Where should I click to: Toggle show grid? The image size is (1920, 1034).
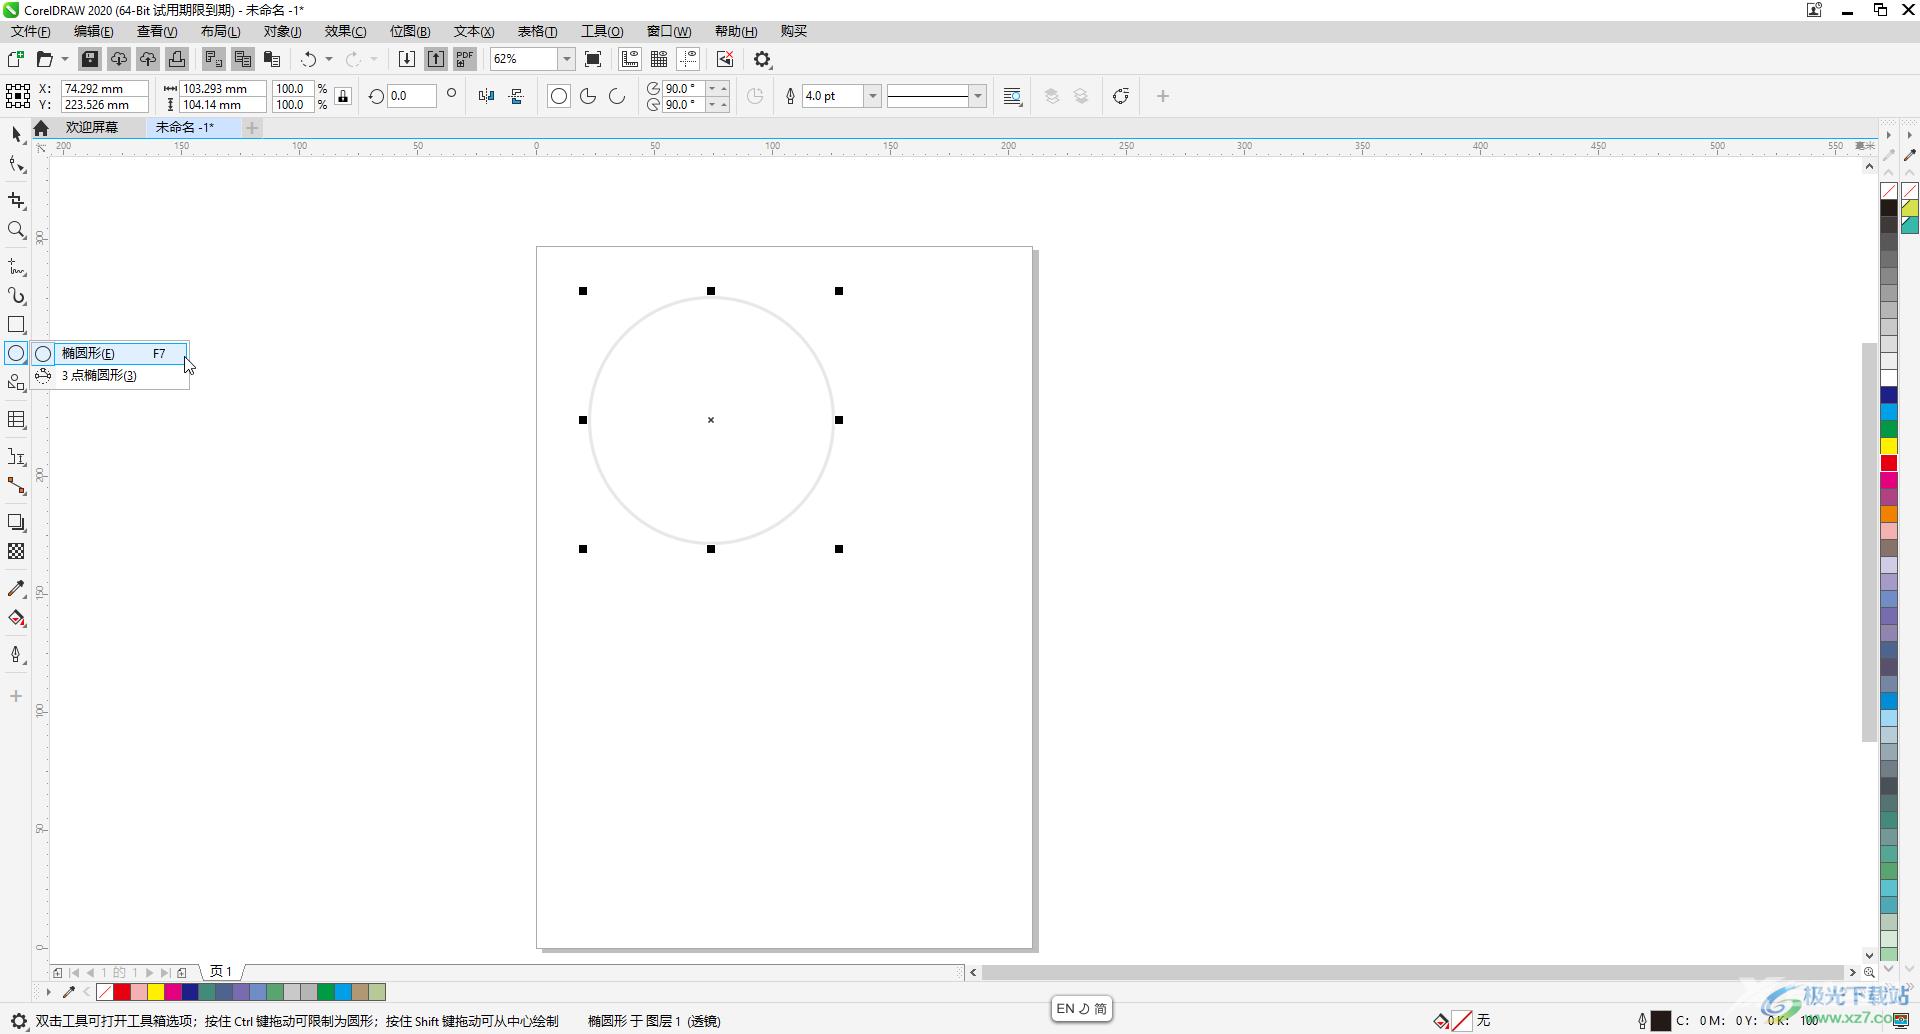pyautogui.click(x=659, y=59)
